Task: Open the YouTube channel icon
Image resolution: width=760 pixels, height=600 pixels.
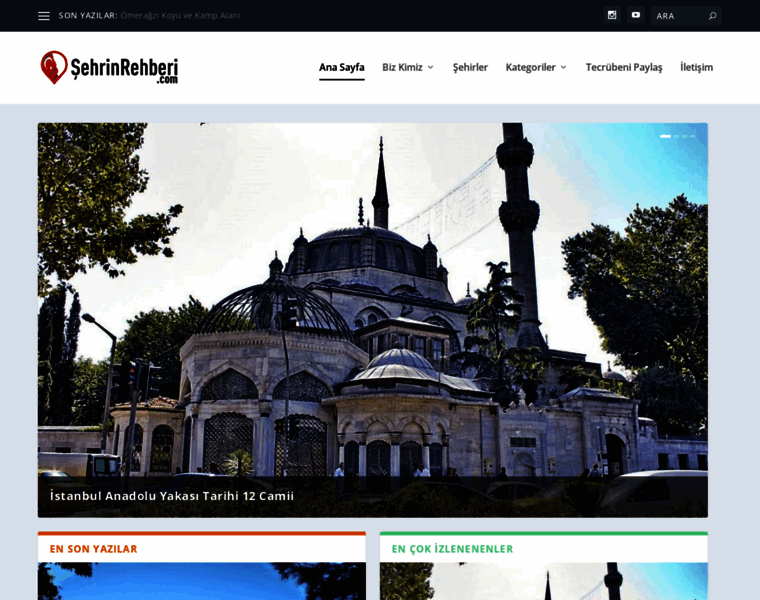Action: [x=635, y=15]
